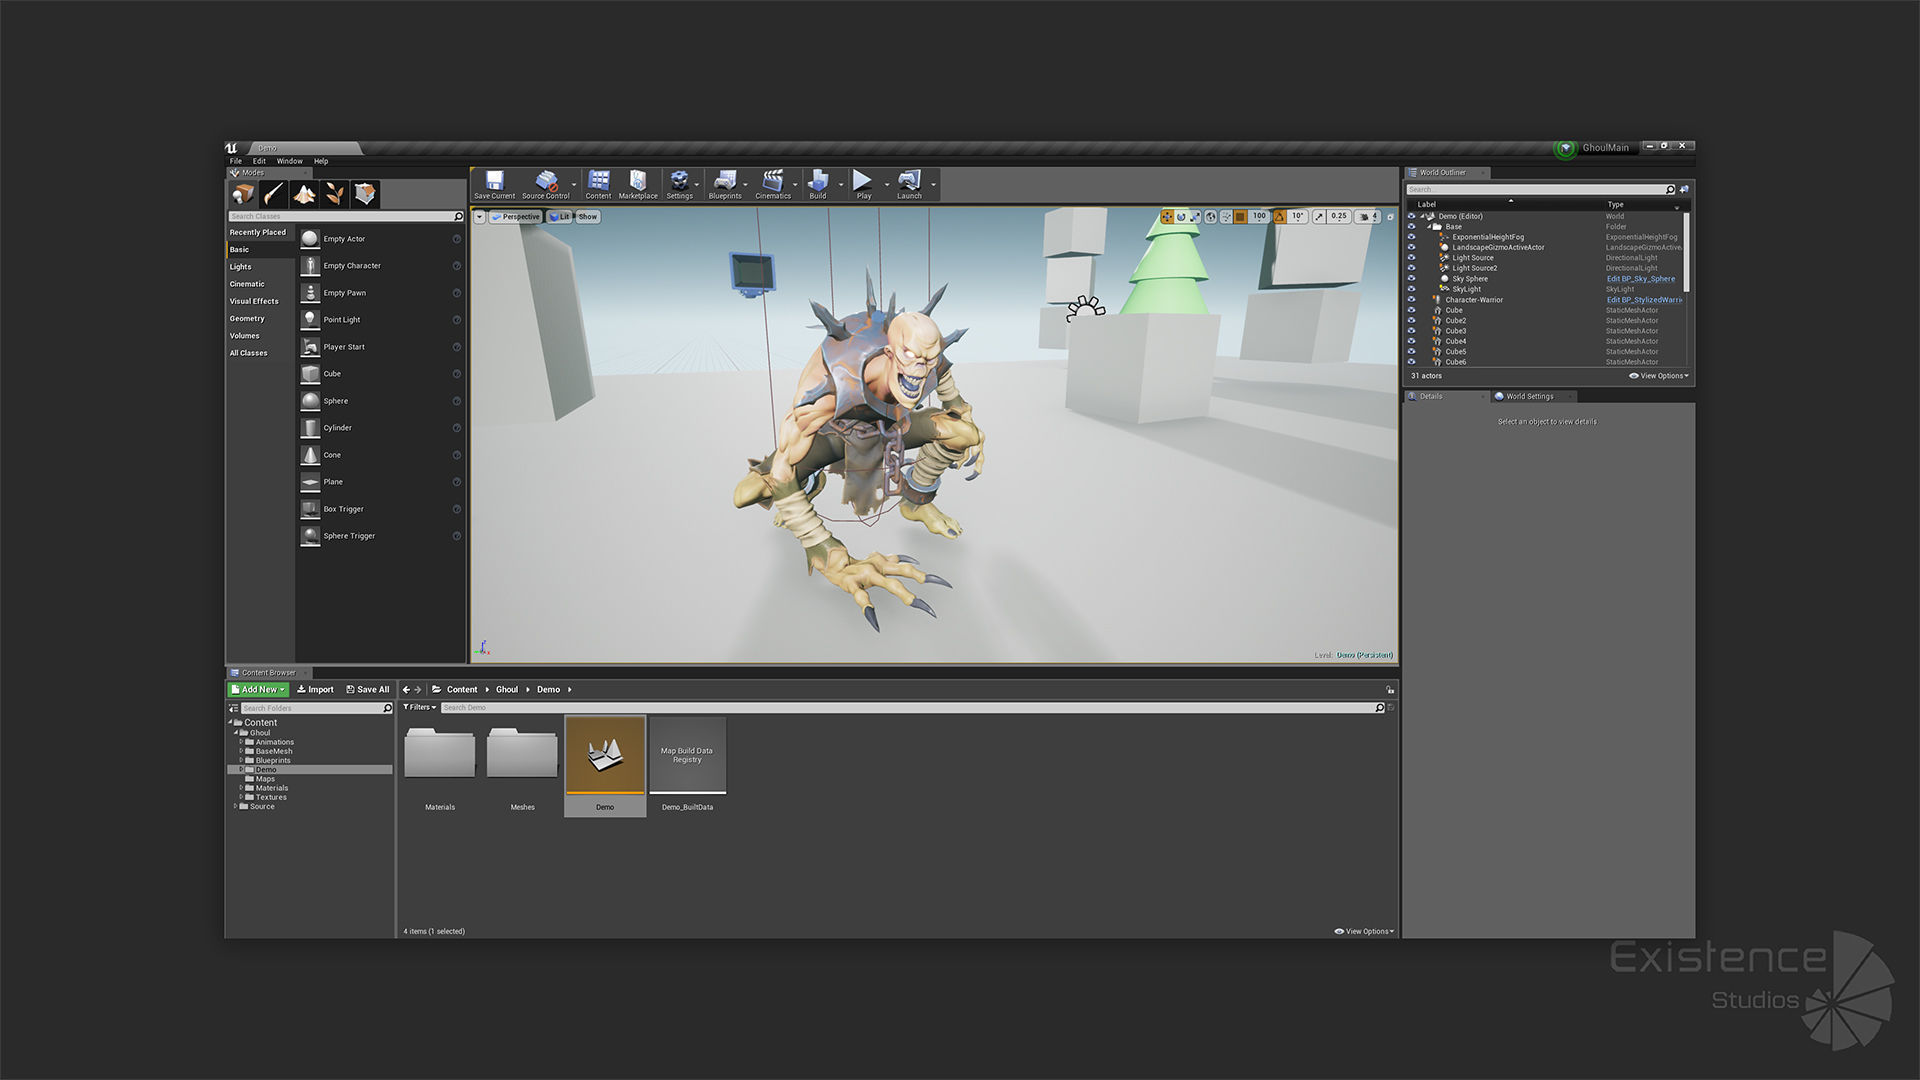Open the File menu
The height and width of the screenshot is (1080, 1920).
[x=236, y=161]
